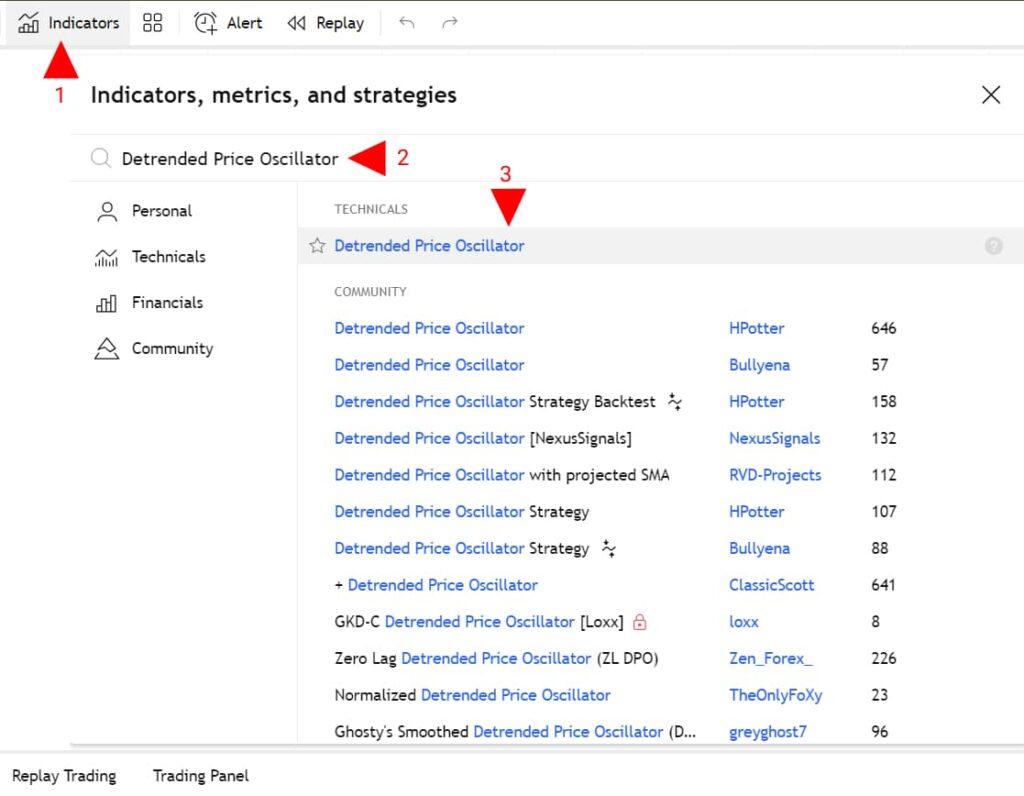Open author HPotter's profile link
The width and height of the screenshot is (1024, 796).
coord(756,328)
